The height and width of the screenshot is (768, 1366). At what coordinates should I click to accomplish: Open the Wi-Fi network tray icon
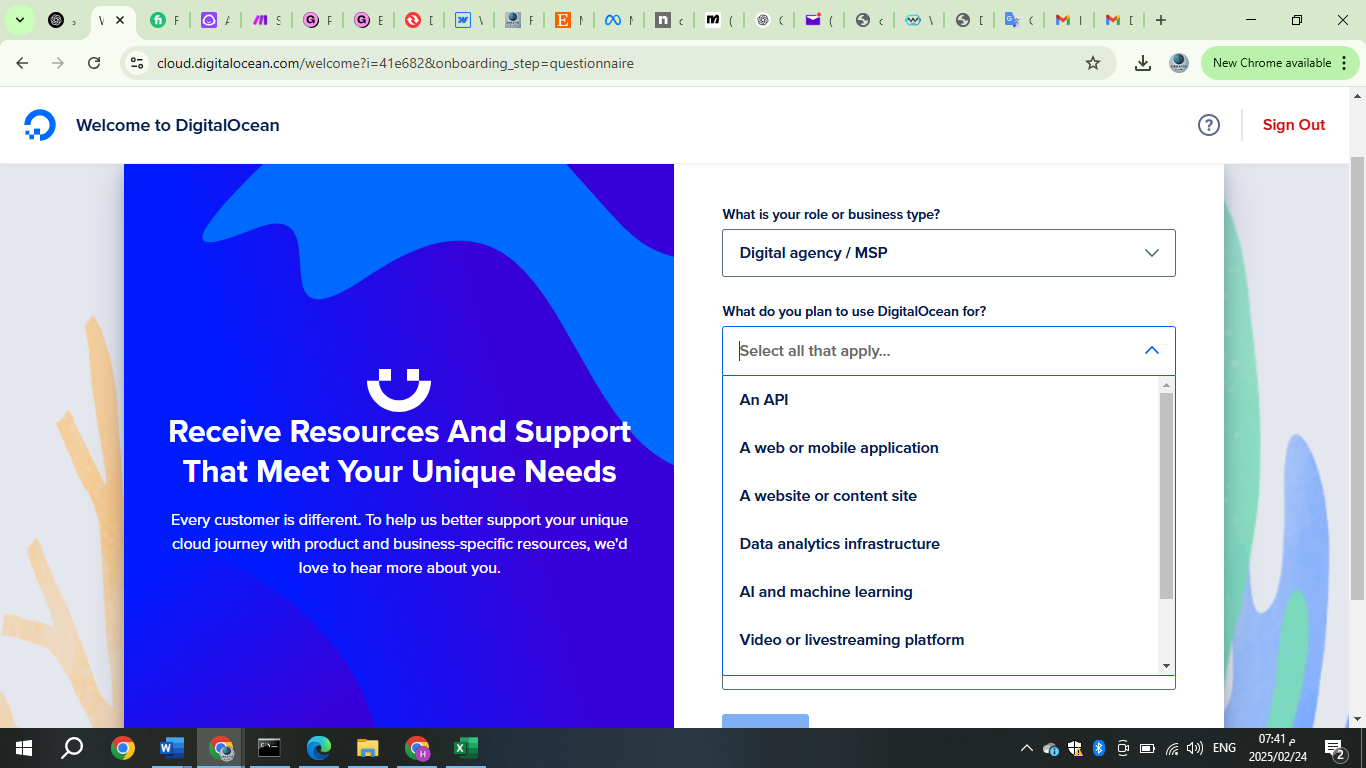pos(1171,748)
